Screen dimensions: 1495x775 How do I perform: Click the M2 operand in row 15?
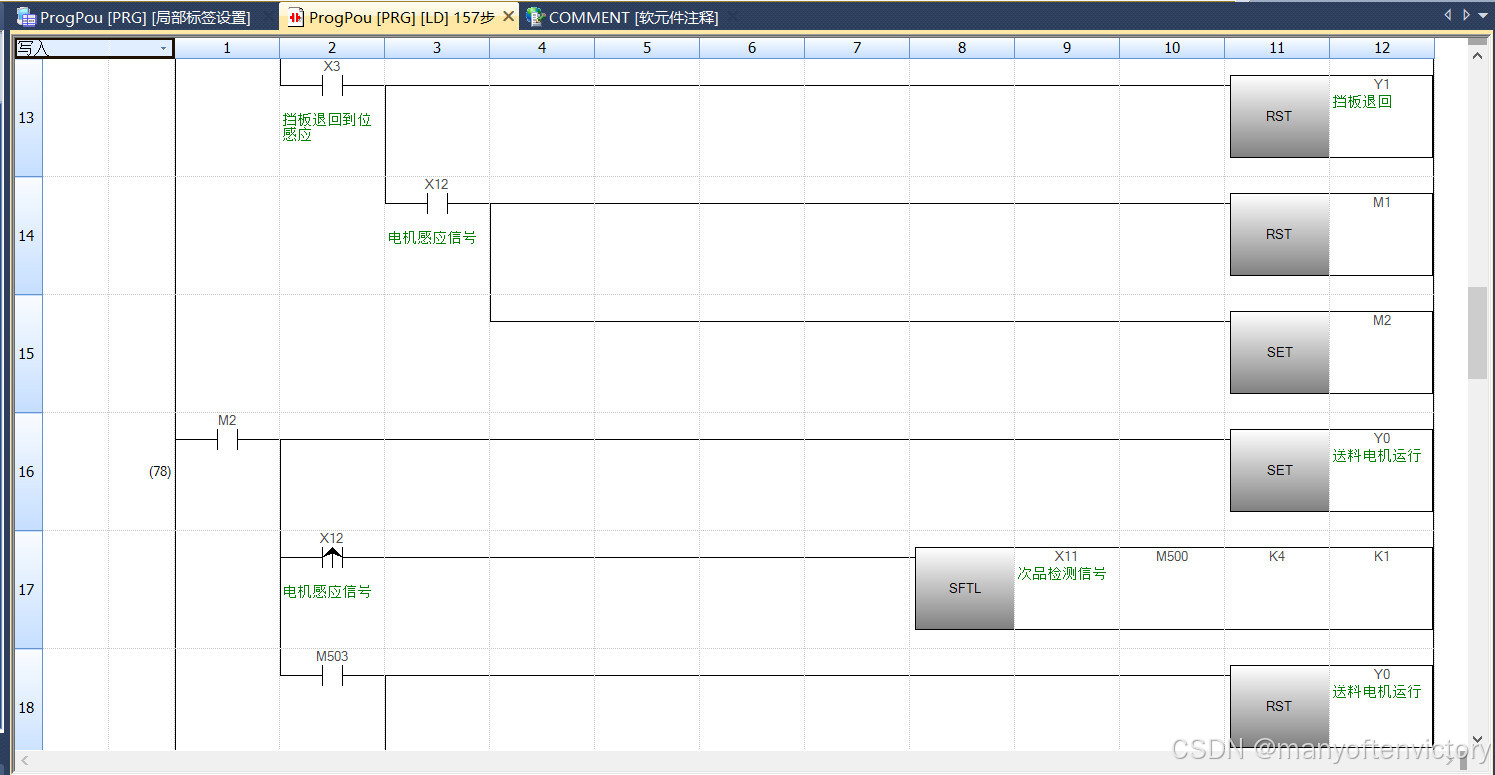pyautogui.click(x=1382, y=320)
